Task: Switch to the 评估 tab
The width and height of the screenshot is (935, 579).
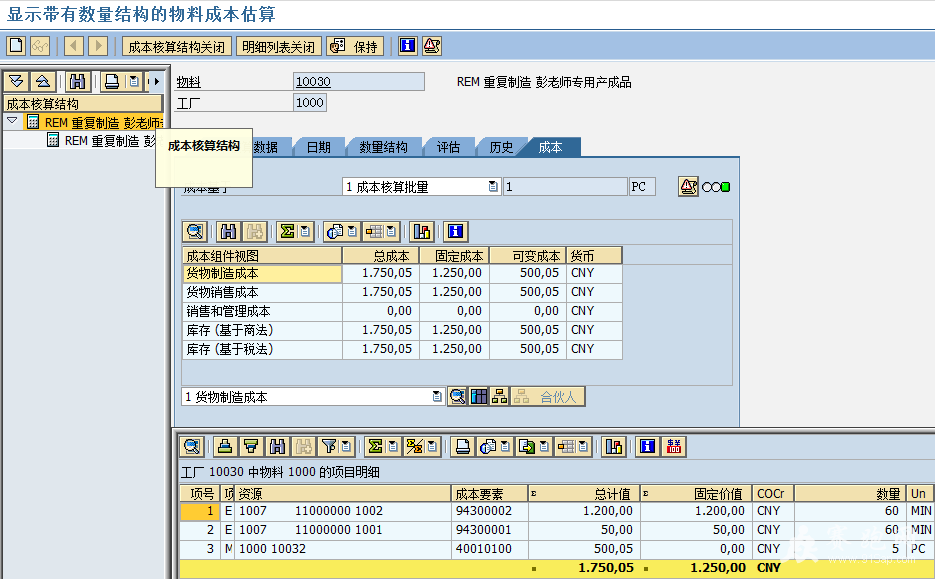Action: click(x=448, y=147)
